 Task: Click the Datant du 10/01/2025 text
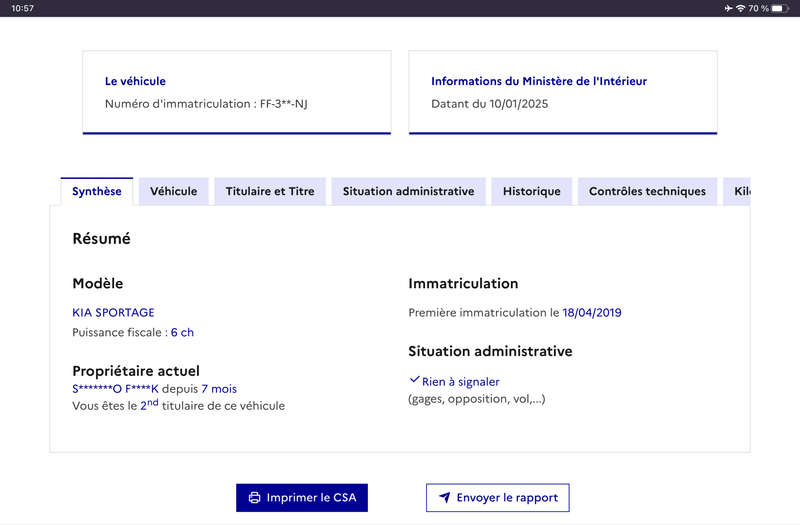coord(490,104)
